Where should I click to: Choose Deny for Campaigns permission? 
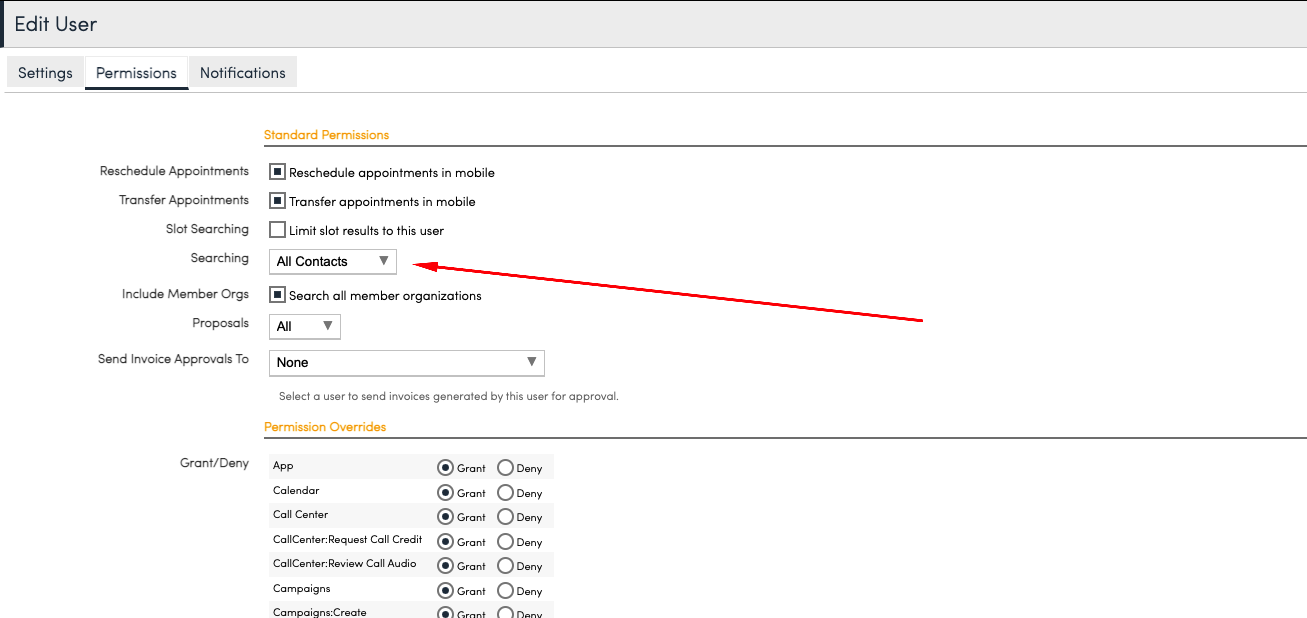point(505,591)
